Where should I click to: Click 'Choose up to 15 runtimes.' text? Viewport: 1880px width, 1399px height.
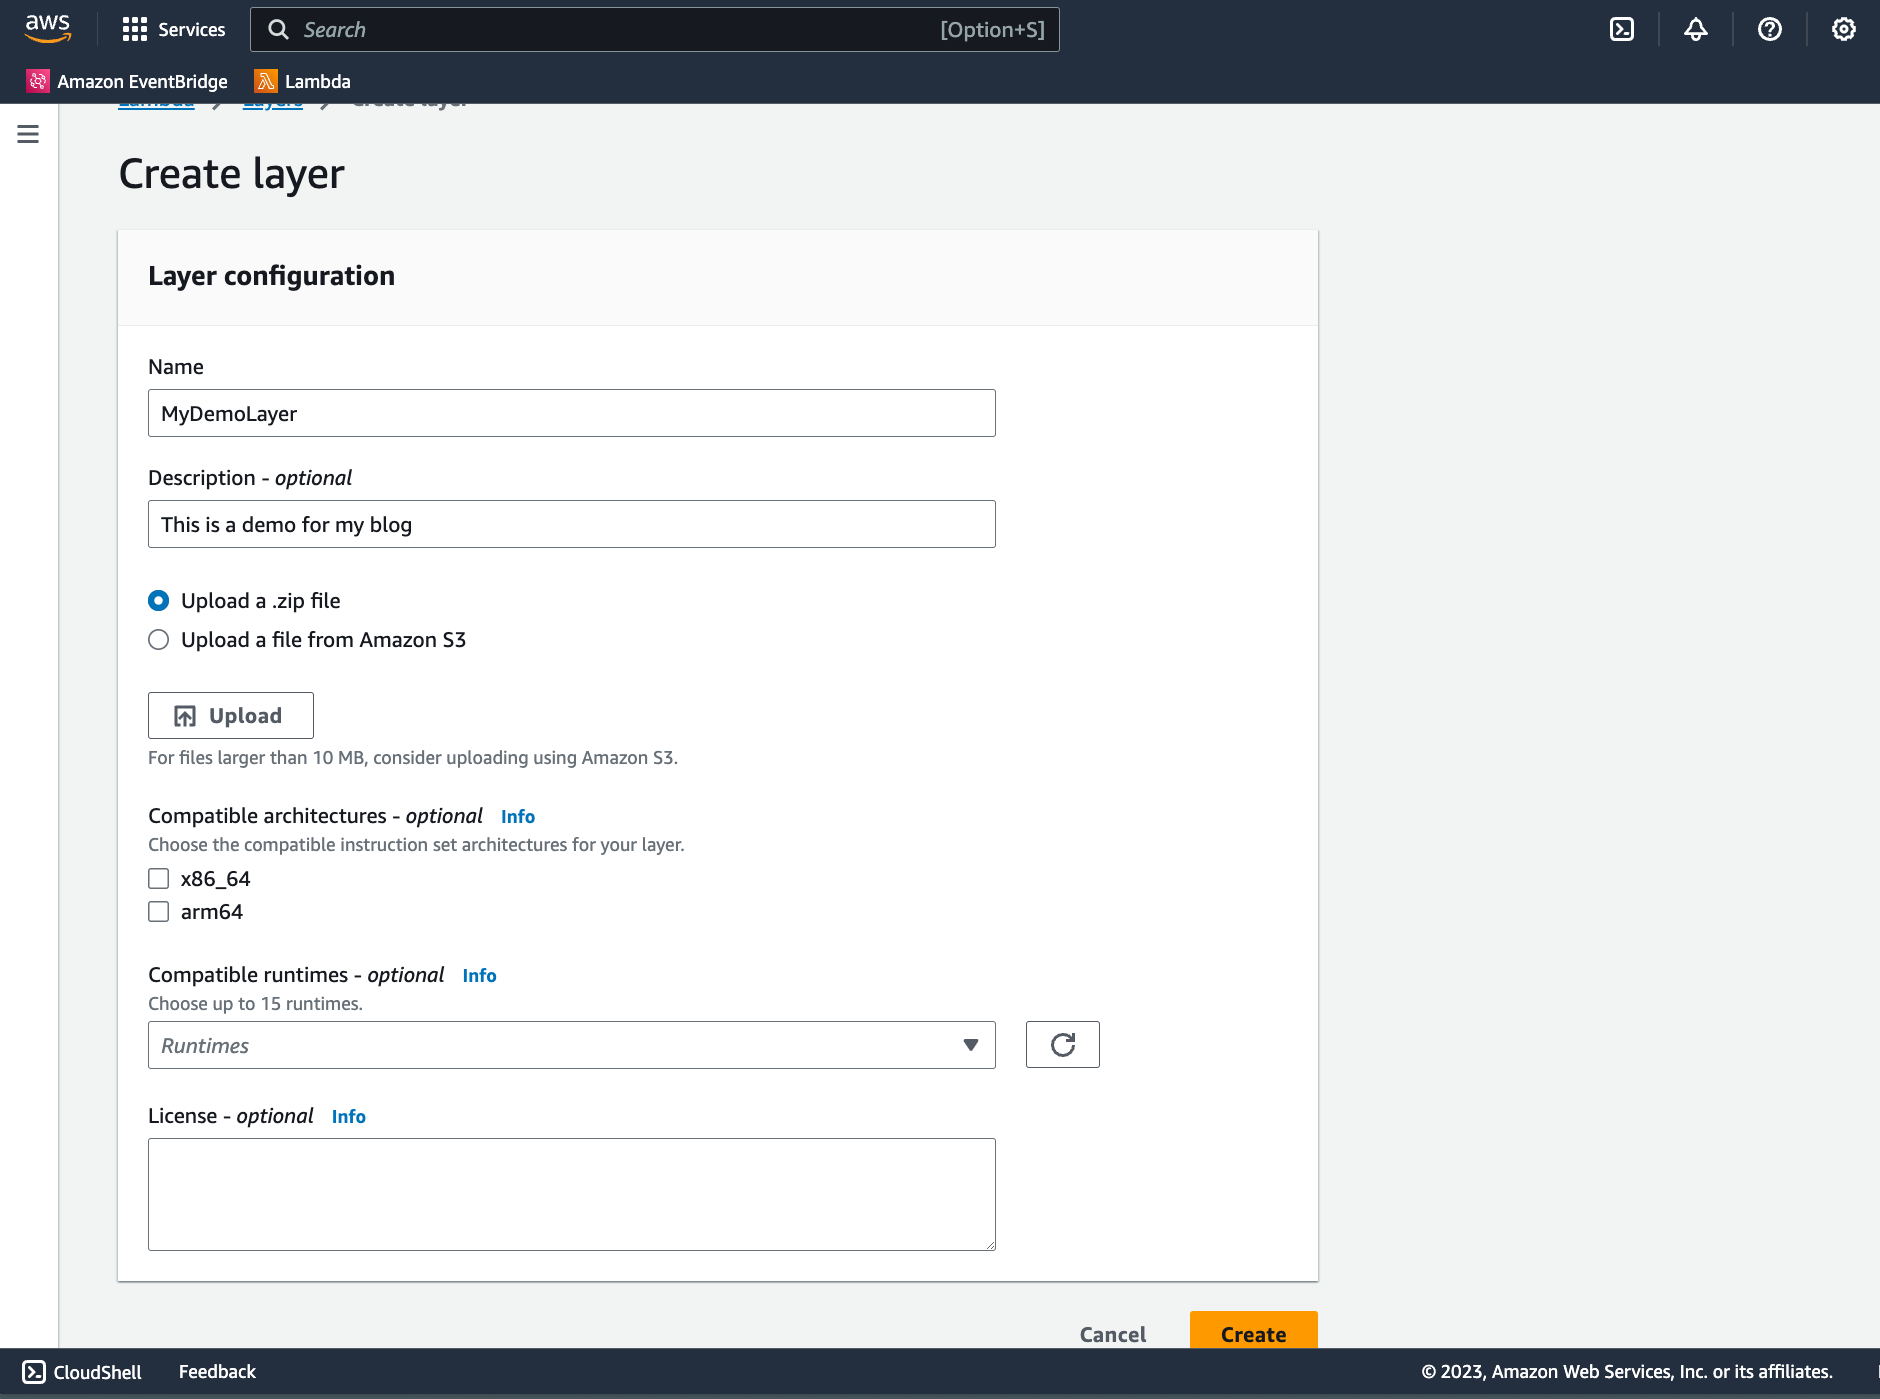(x=255, y=1004)
